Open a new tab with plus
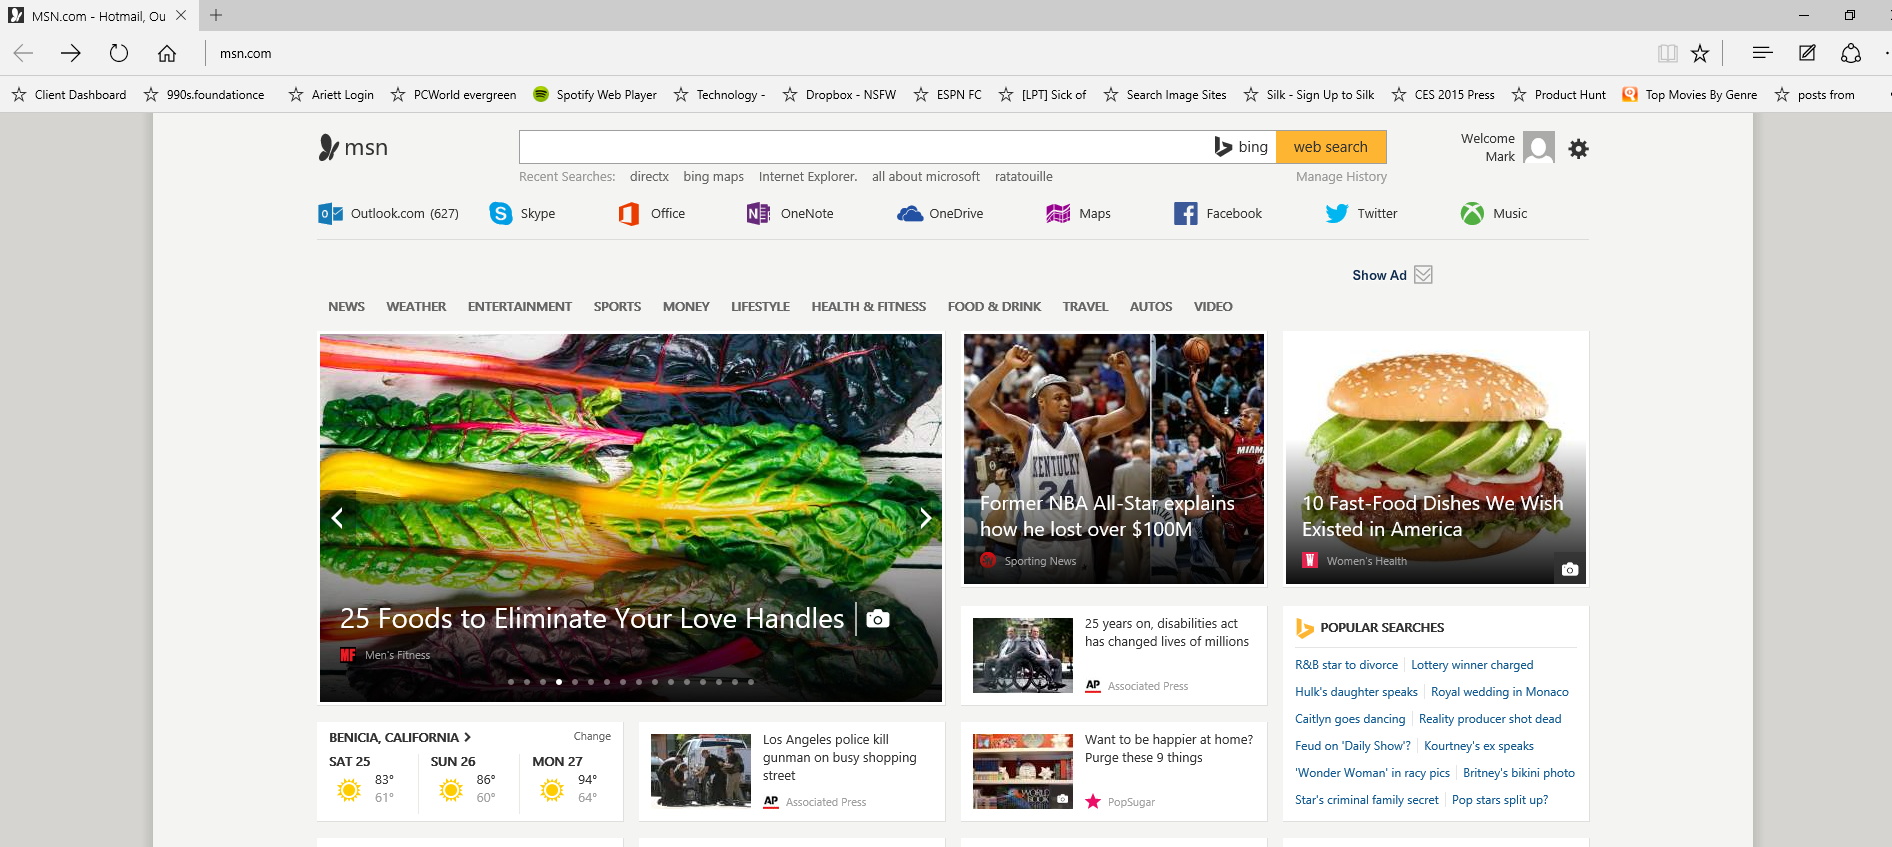The width and height of the screenshot is (1892, 847). pos(216,15)
